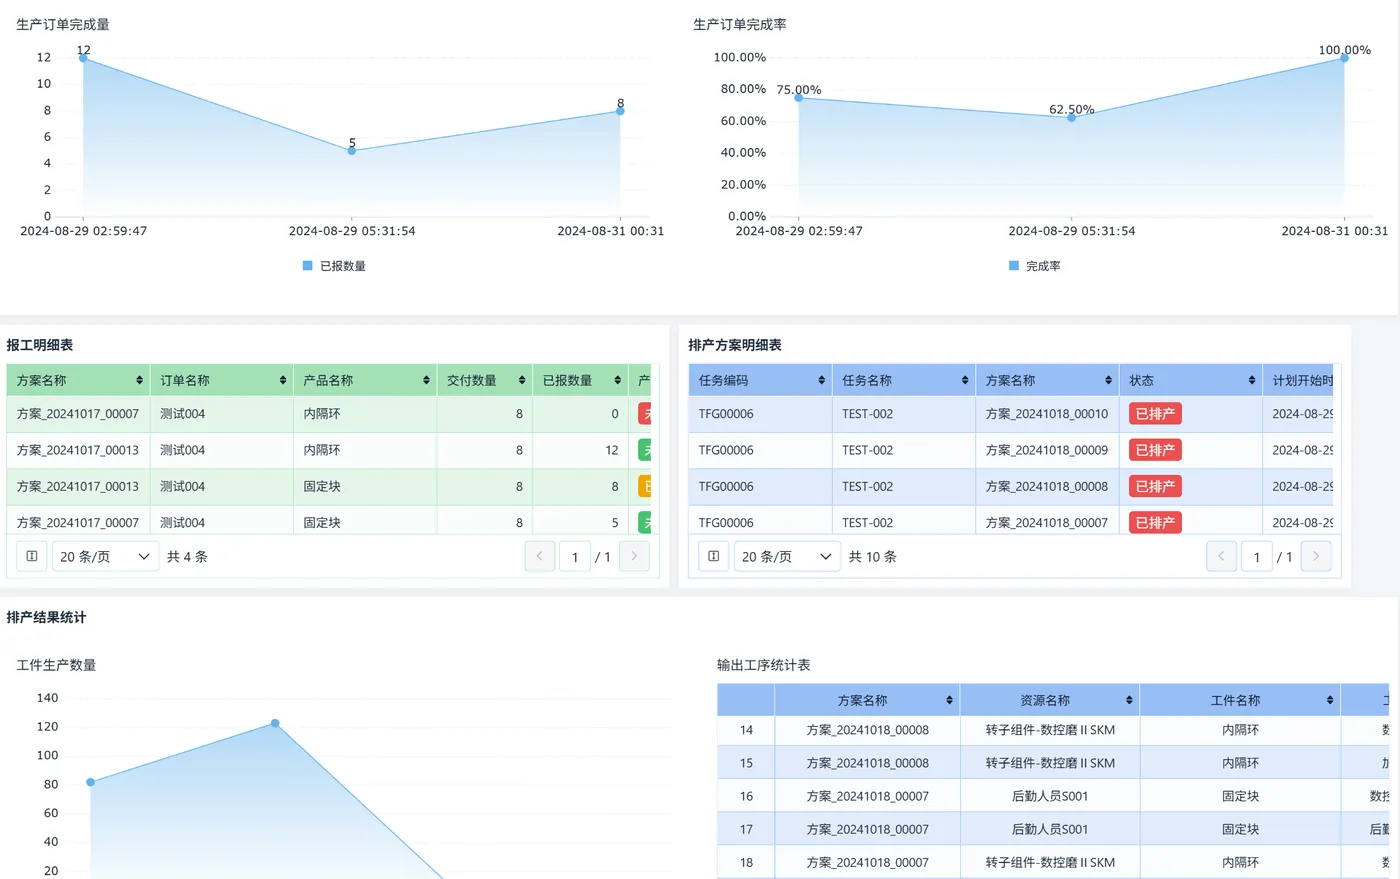Open column settings icon in 报工明细表 footer
This screenshot has height=879, width=1400.
point(32,556)
